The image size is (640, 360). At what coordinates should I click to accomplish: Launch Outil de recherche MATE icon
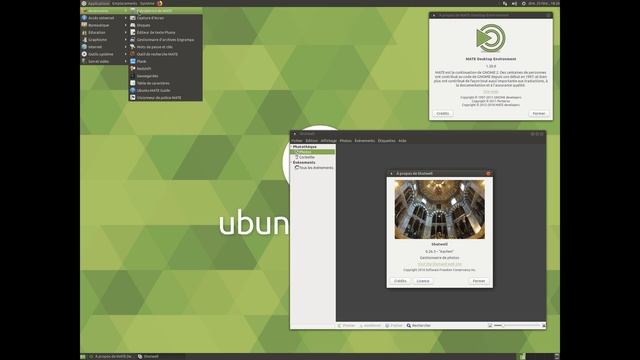(133, 54)
